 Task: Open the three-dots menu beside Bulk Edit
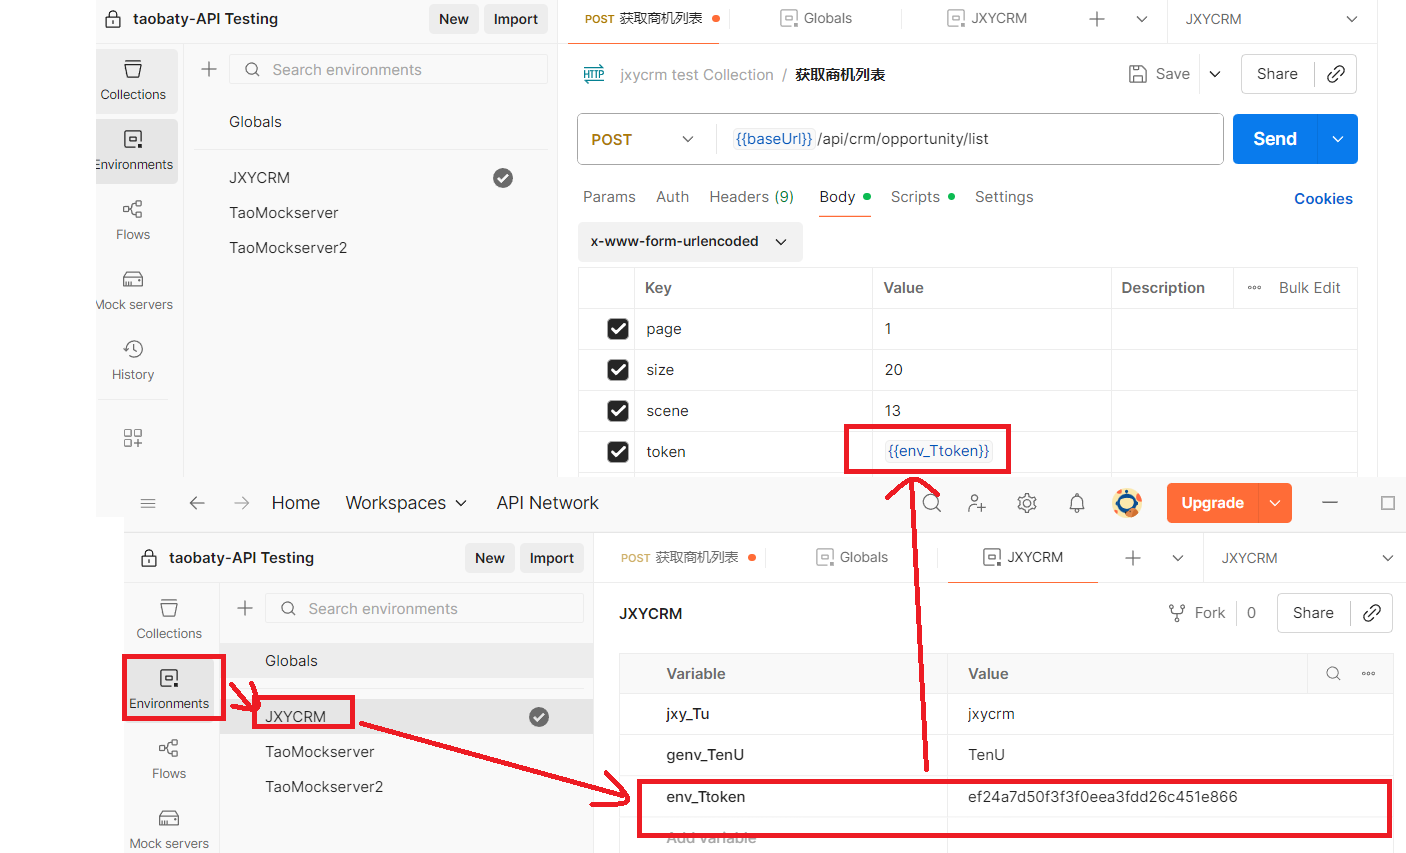tap(1254, 288)
